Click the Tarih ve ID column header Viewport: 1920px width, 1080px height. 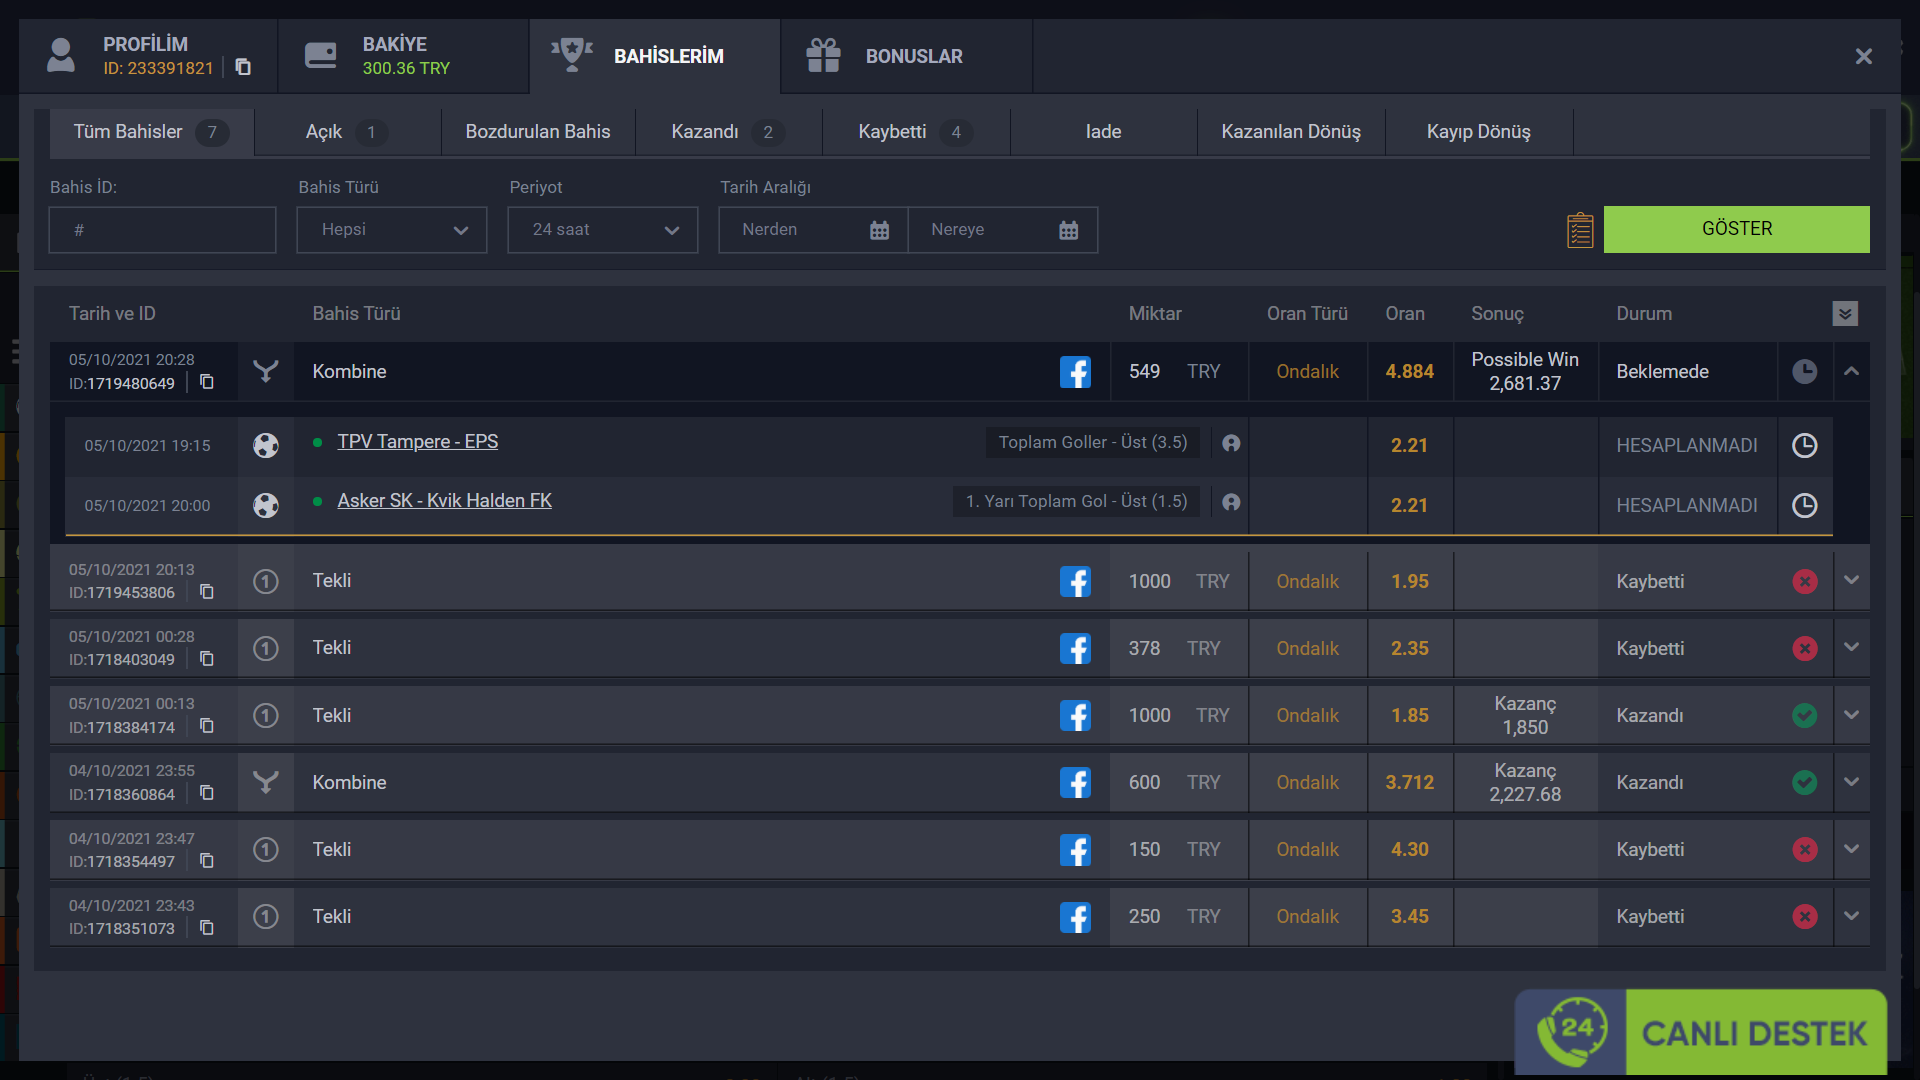pyautogui.click(x=112, y=314)
